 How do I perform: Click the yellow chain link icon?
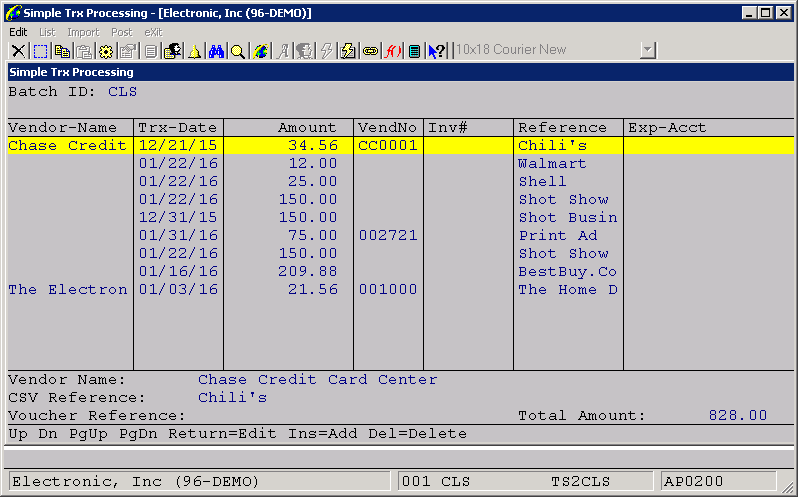tap(370, 51)
